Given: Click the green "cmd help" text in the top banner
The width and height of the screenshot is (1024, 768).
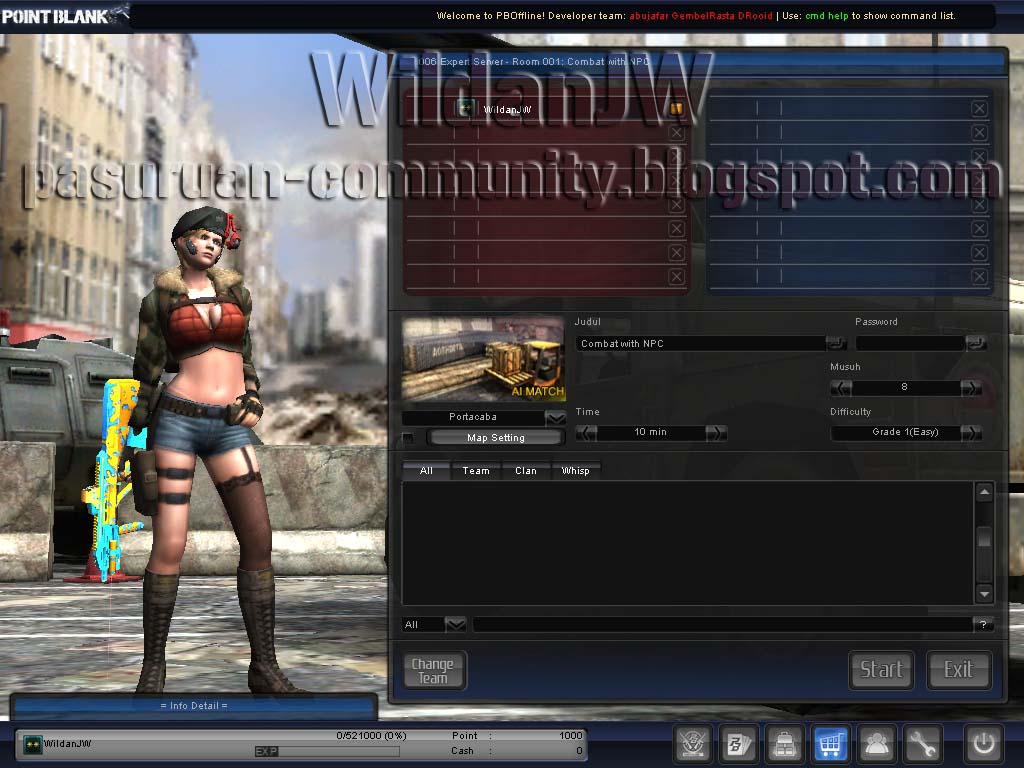Looking at the screenshot, I should pyautogui.click(x=827, y=16).
